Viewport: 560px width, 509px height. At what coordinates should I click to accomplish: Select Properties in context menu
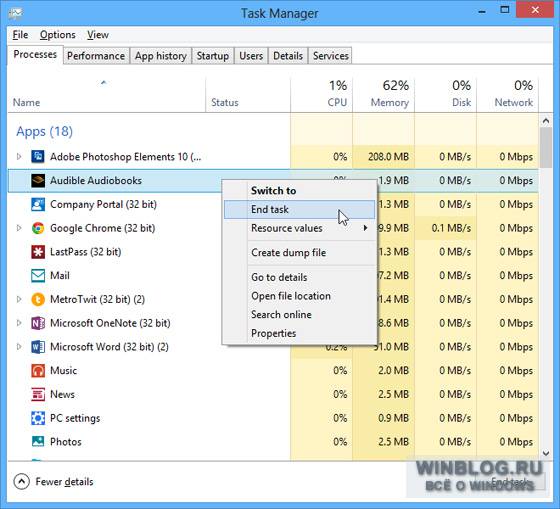(x=300, y=333)
